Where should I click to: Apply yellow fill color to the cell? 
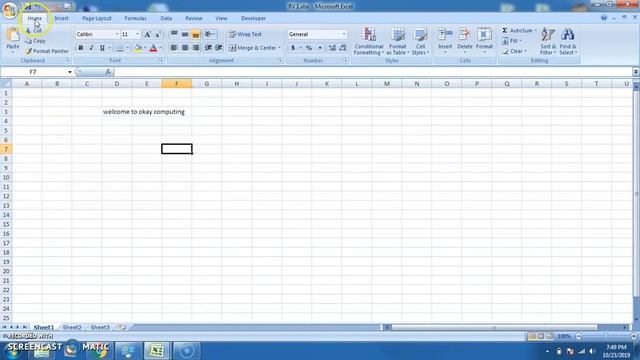pos(138,48)
